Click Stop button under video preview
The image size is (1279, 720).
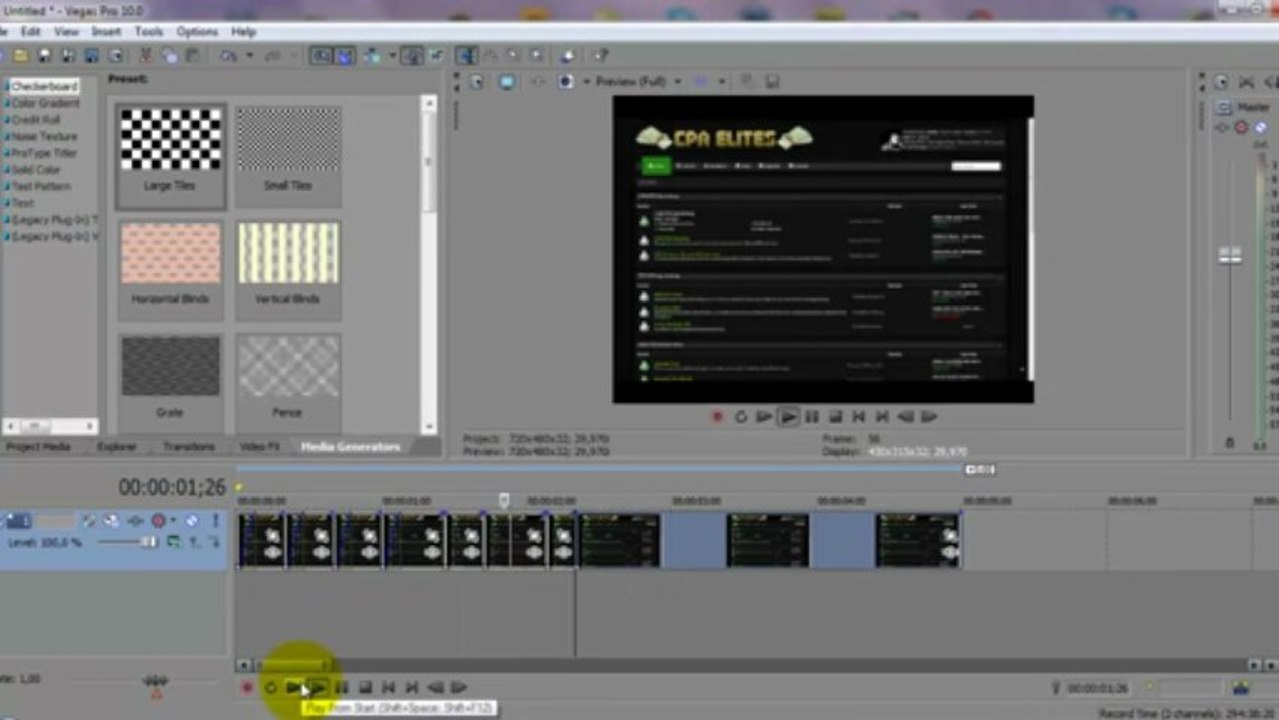click(835, 417)
